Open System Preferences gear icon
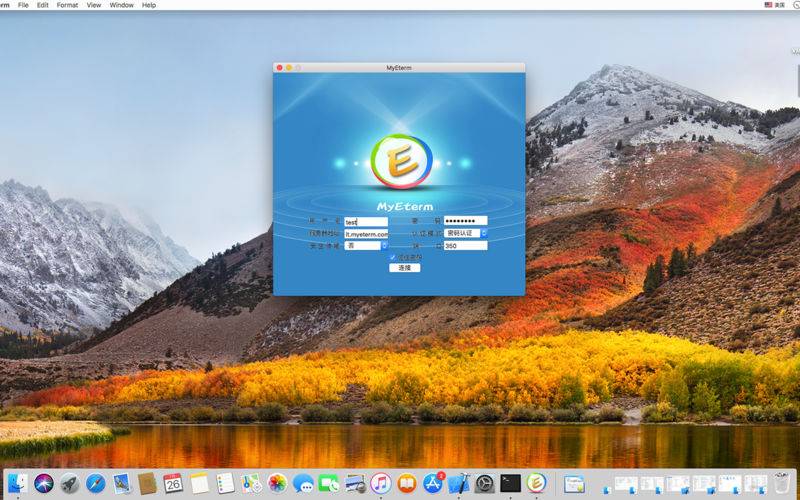The image size is (800, 500). [x=484, y=483]
